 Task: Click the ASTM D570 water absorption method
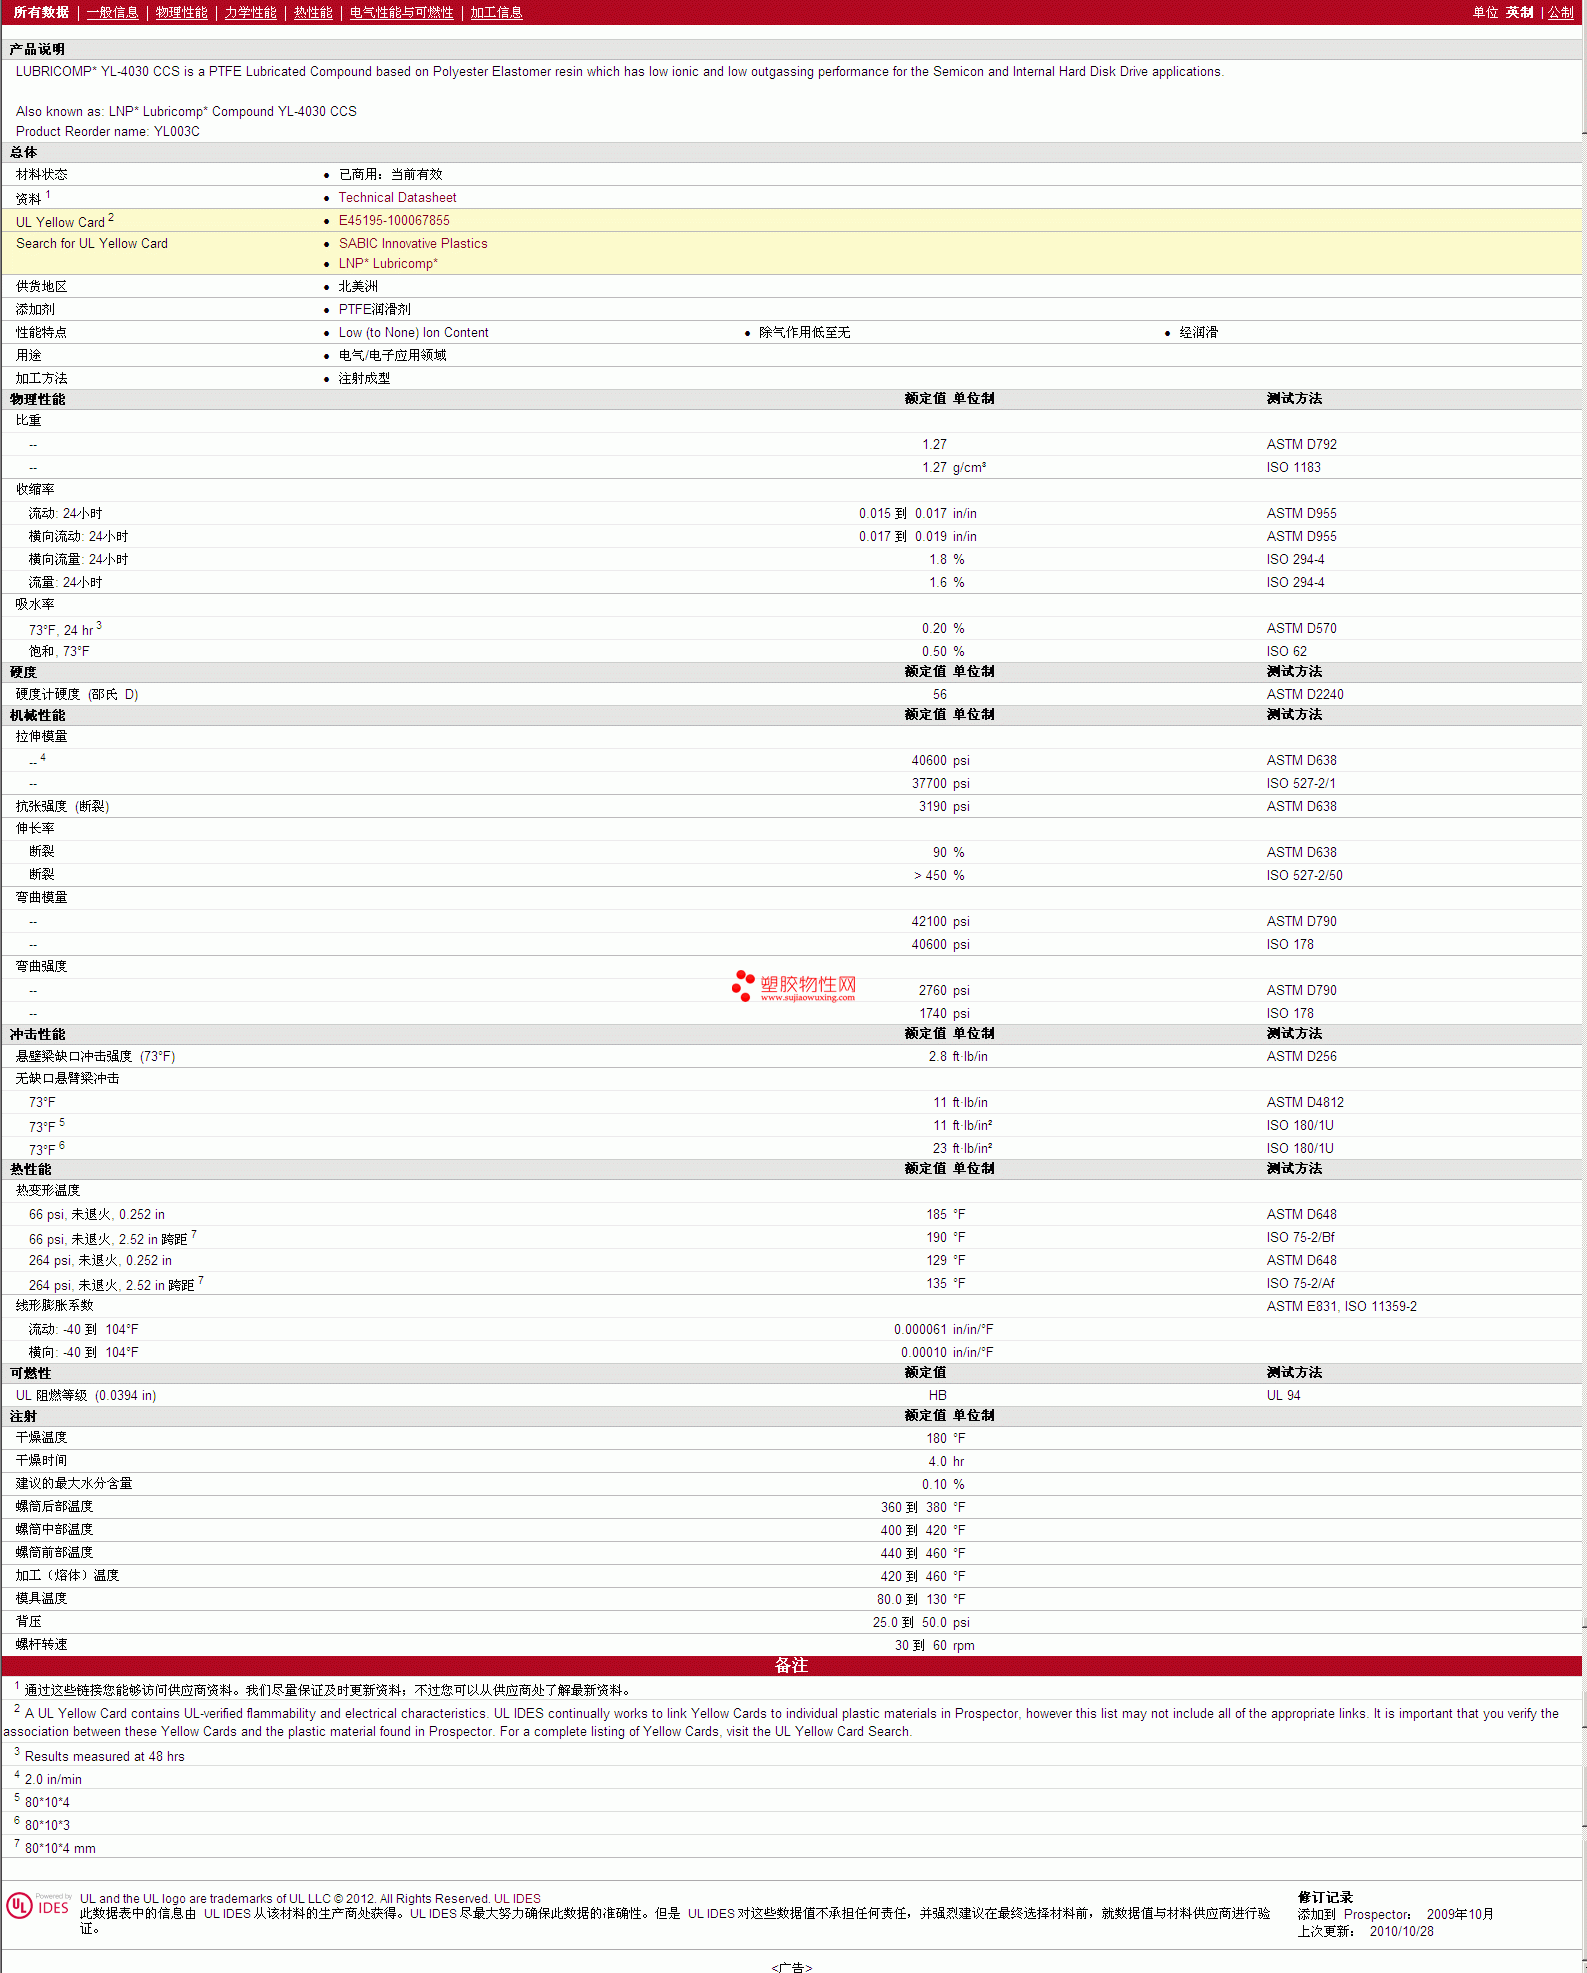pyautogui.click(x=1302, y=629)
